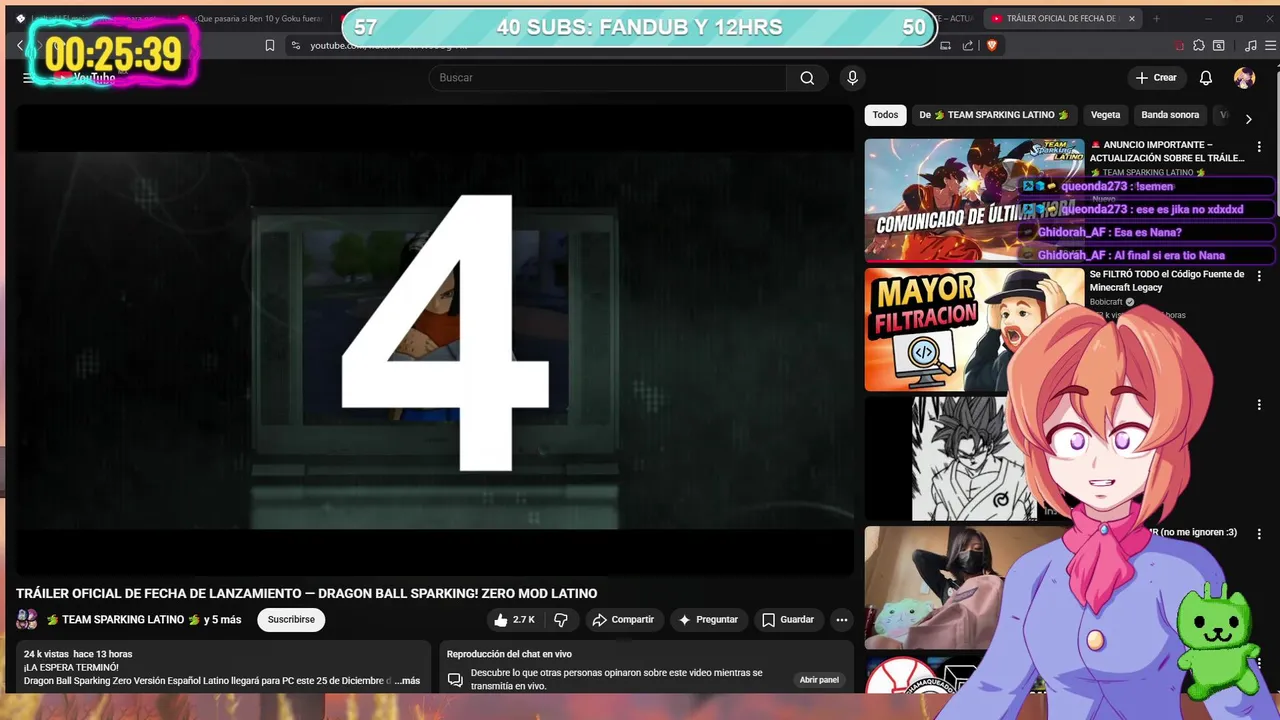This screenshot has height=720, width=1280.
Task: Click the Buscar search field
Action: click(x=608, y=78)
